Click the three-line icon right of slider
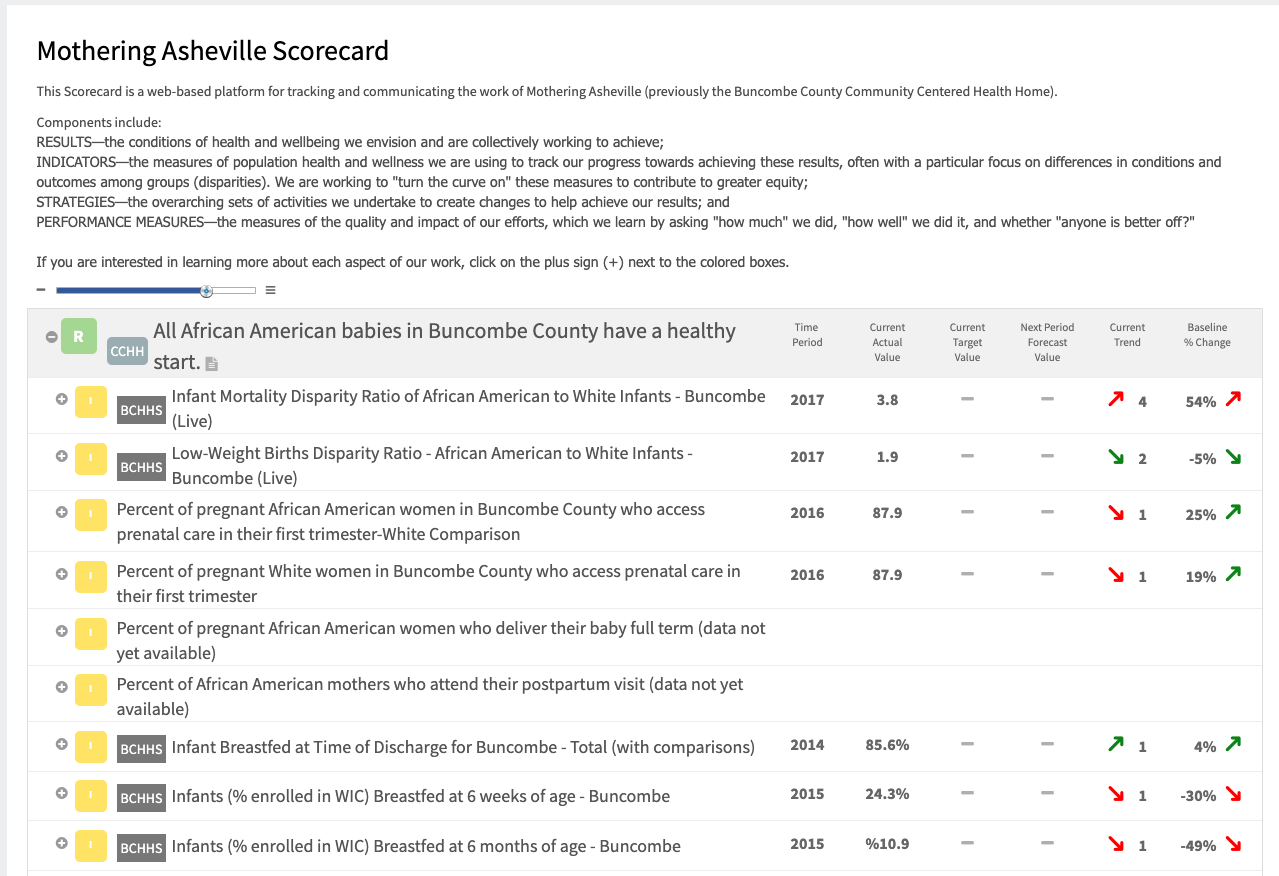The height and width of the screenshot is (876, 1279). pyautogui.click(x=270, y=290)
